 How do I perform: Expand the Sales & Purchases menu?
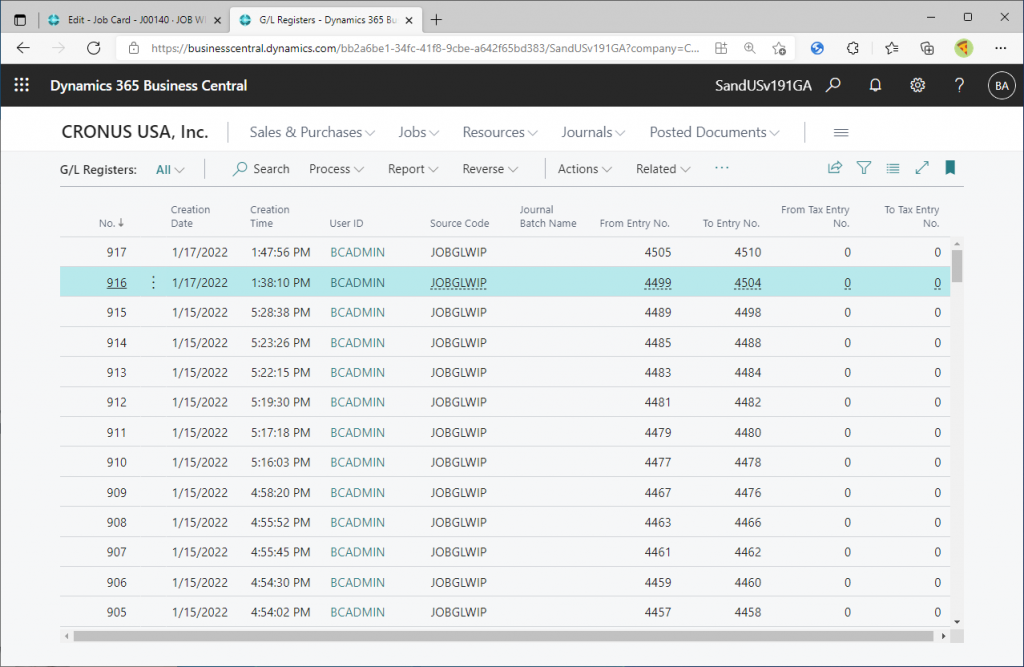click(x=312, y=132)
